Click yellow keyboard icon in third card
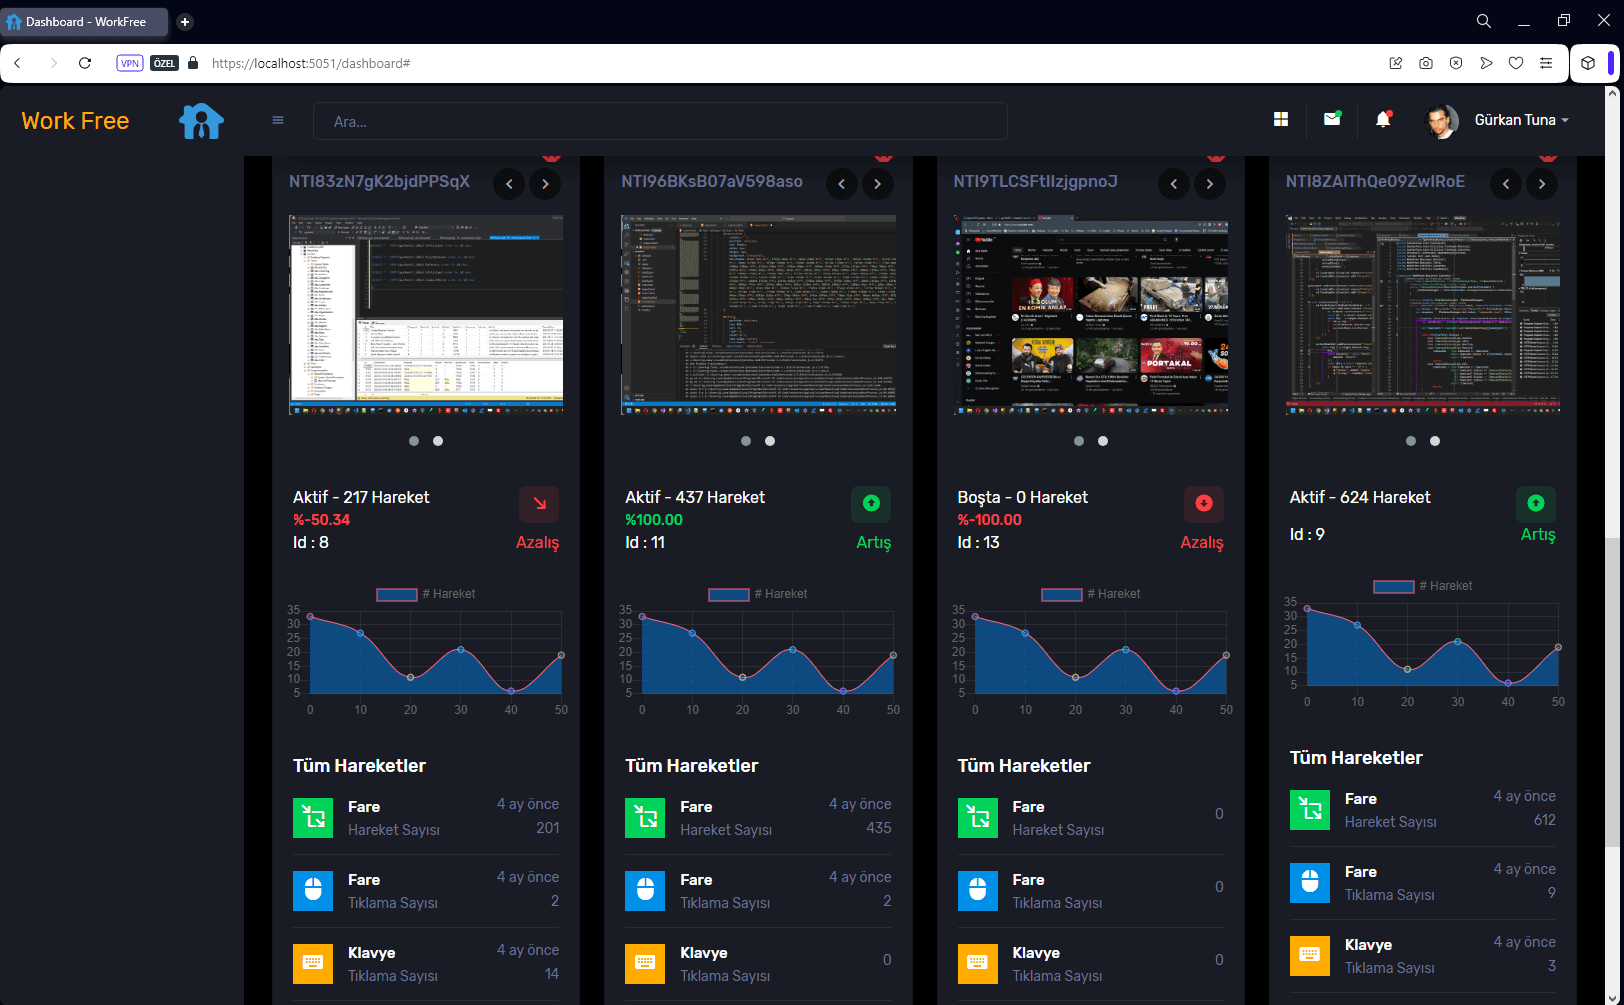Viewport: 1624px width, 1005px height. [977, 964]
